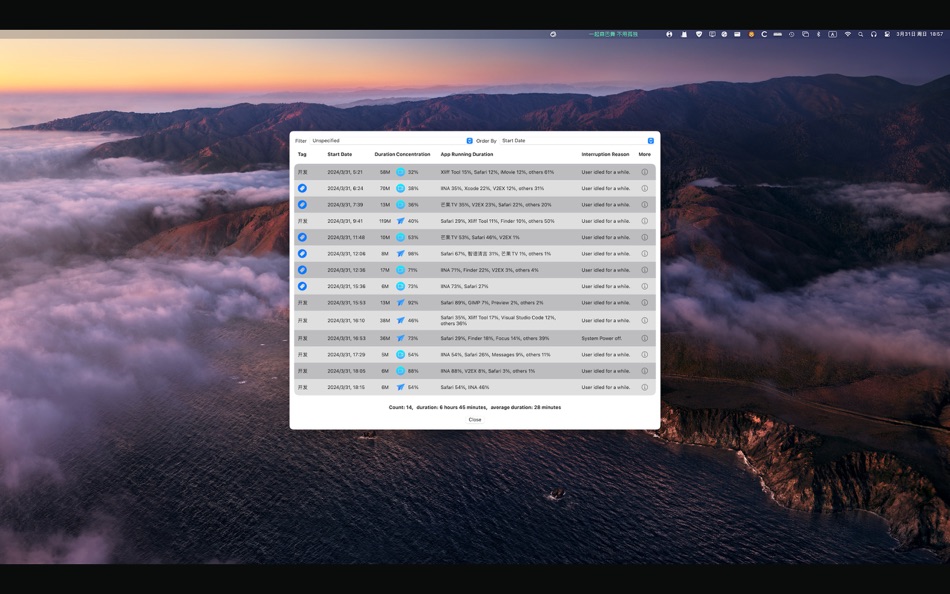
Task: Sort by the Start Date column header
Action: [340, 155]
